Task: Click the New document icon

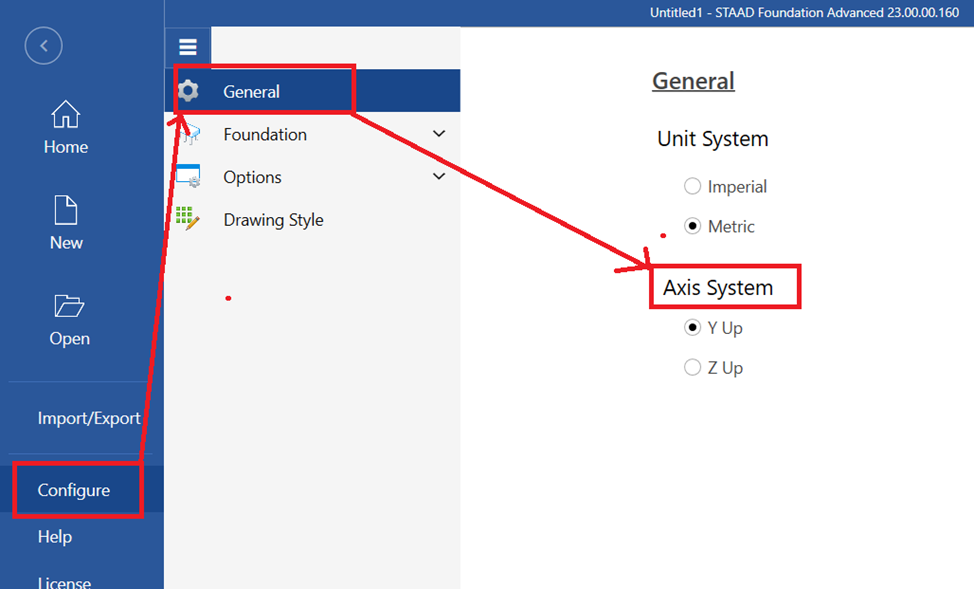Action: pyautogui.click(x=66, y=210)
